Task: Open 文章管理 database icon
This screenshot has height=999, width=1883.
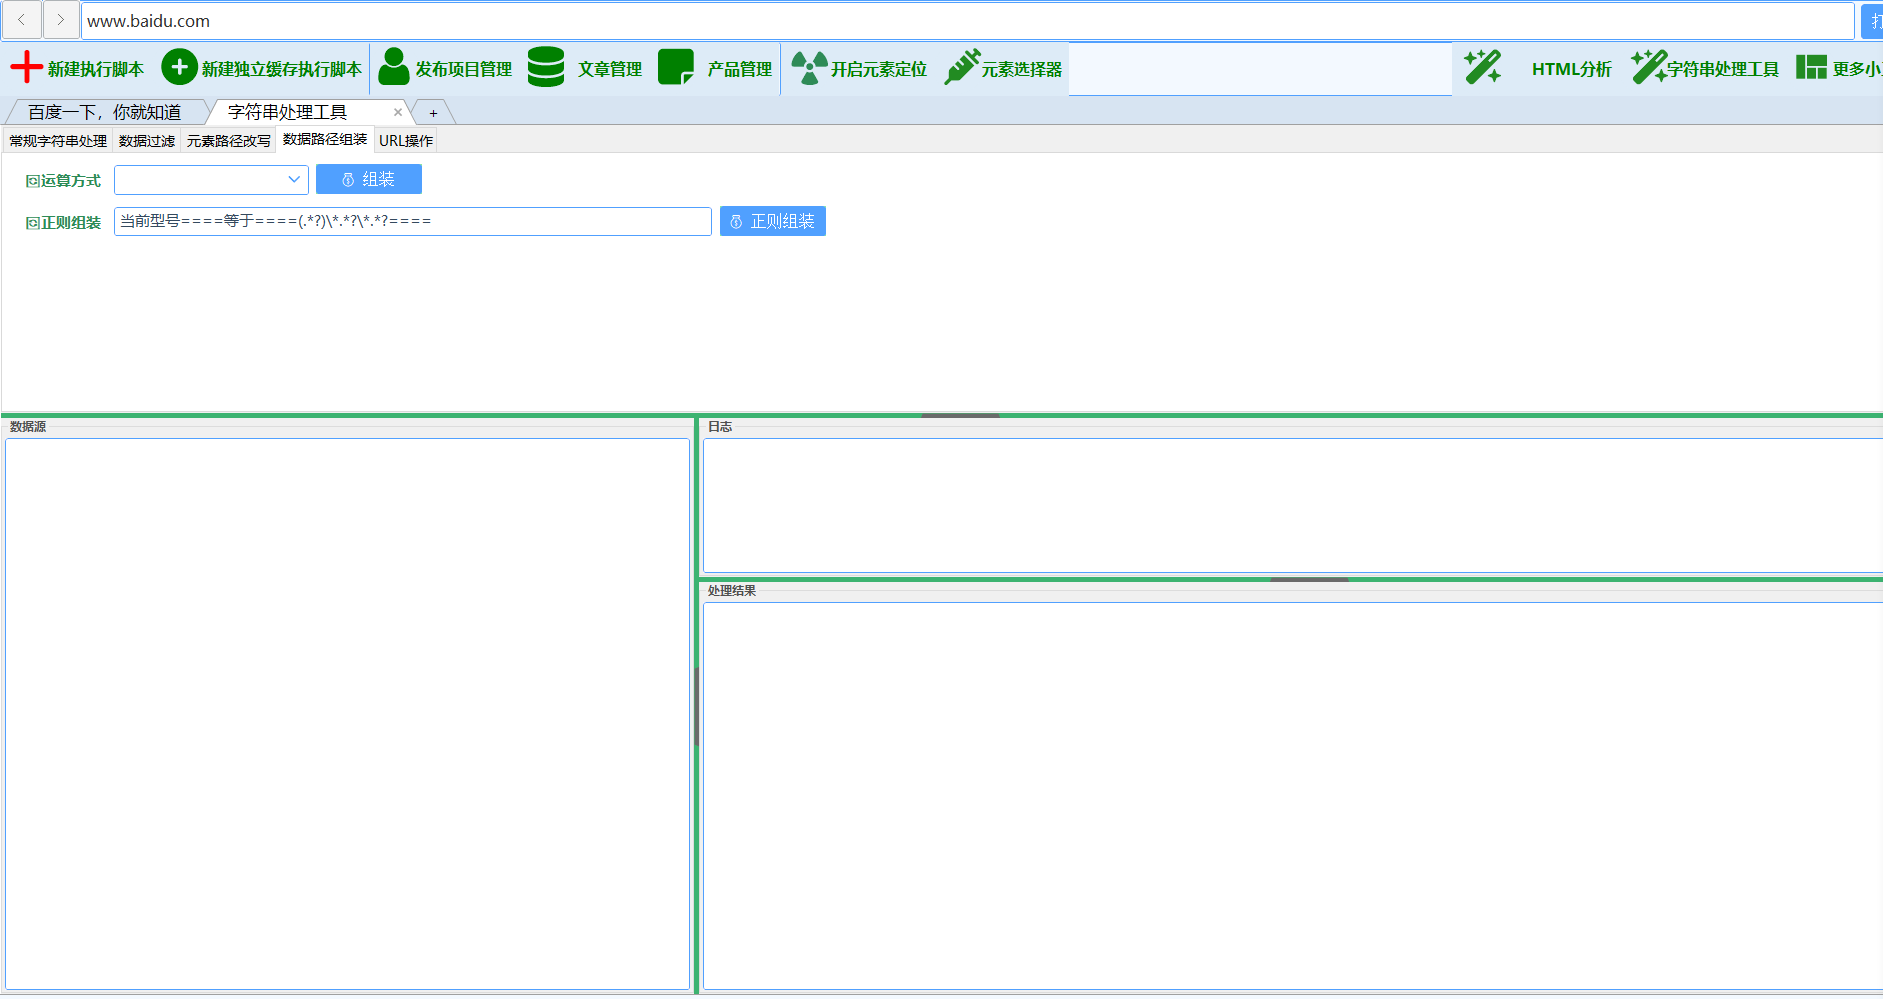Action: tap(546, 68)
